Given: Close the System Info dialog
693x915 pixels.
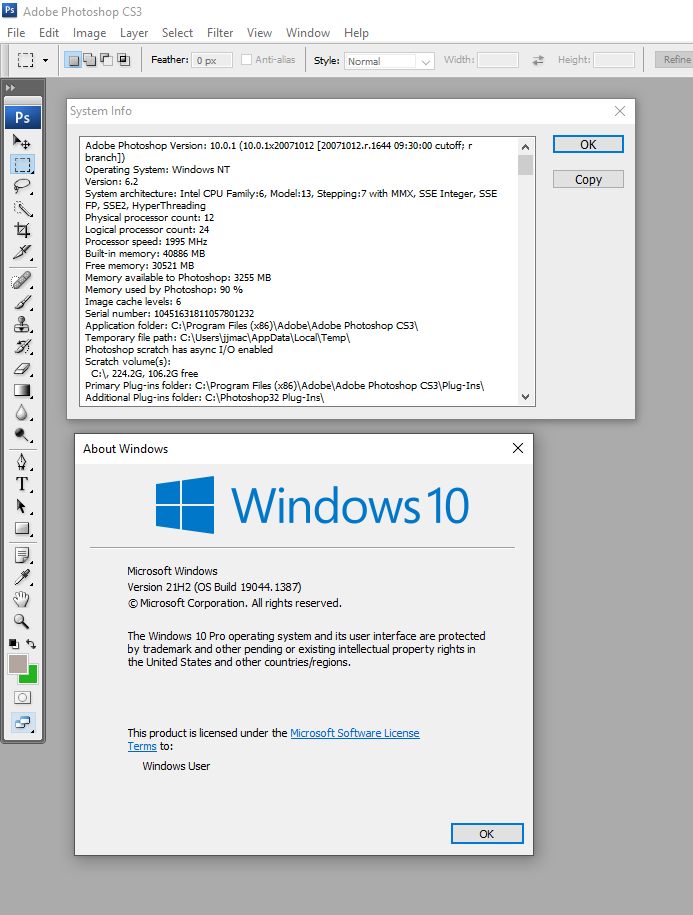Looking at the screenshot, I should click(x=620, y=111).
